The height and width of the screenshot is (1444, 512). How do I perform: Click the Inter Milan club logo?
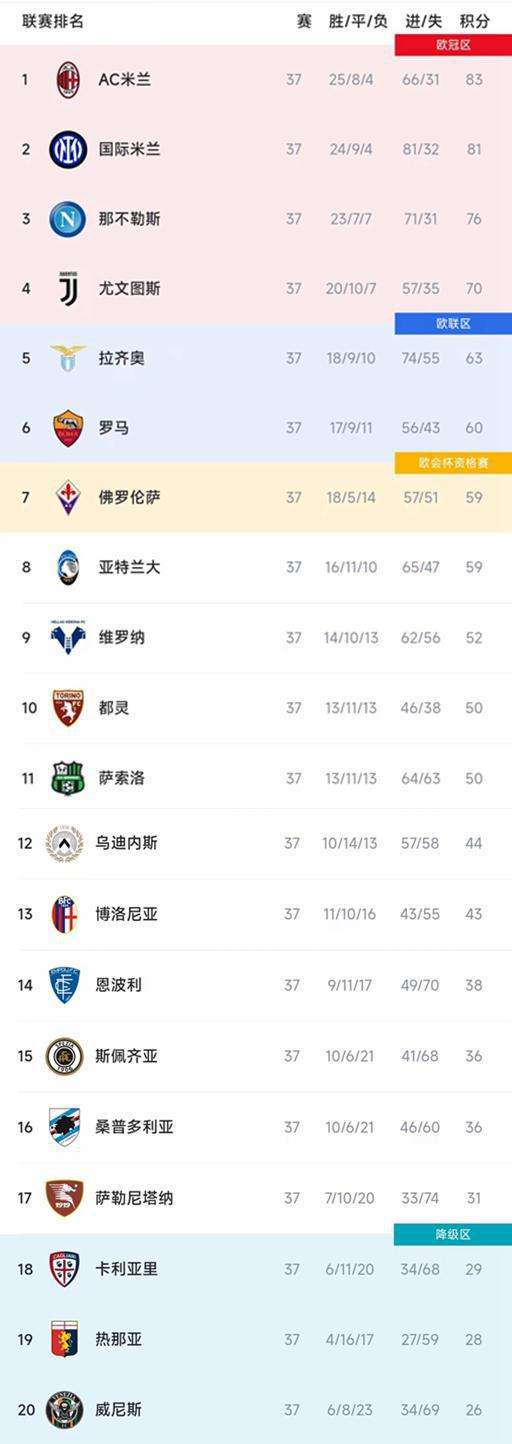coord(68,149)
